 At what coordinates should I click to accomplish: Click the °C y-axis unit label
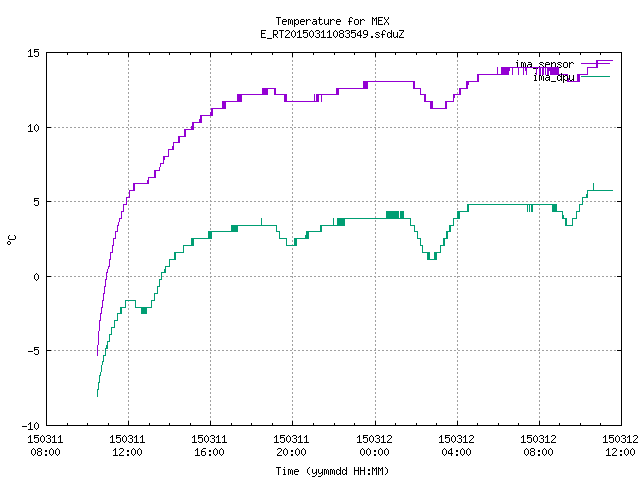click(12, 240)
